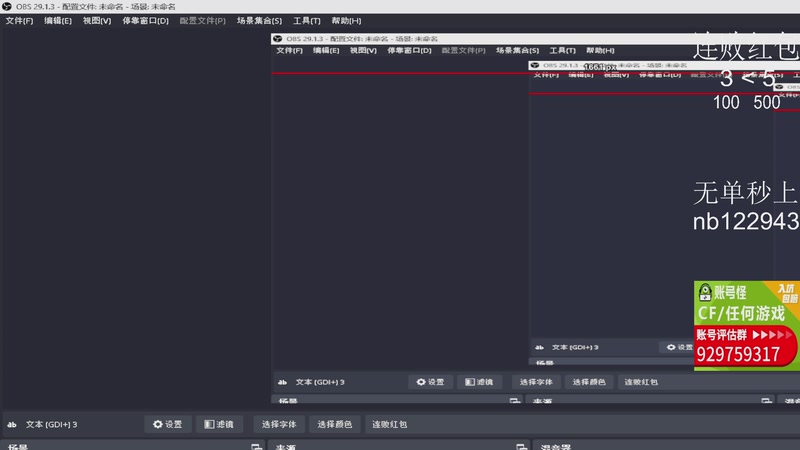The image size is (800, 450).
Task: Open the 配置文件(P) menu in the main window
Action: point(203,21)
